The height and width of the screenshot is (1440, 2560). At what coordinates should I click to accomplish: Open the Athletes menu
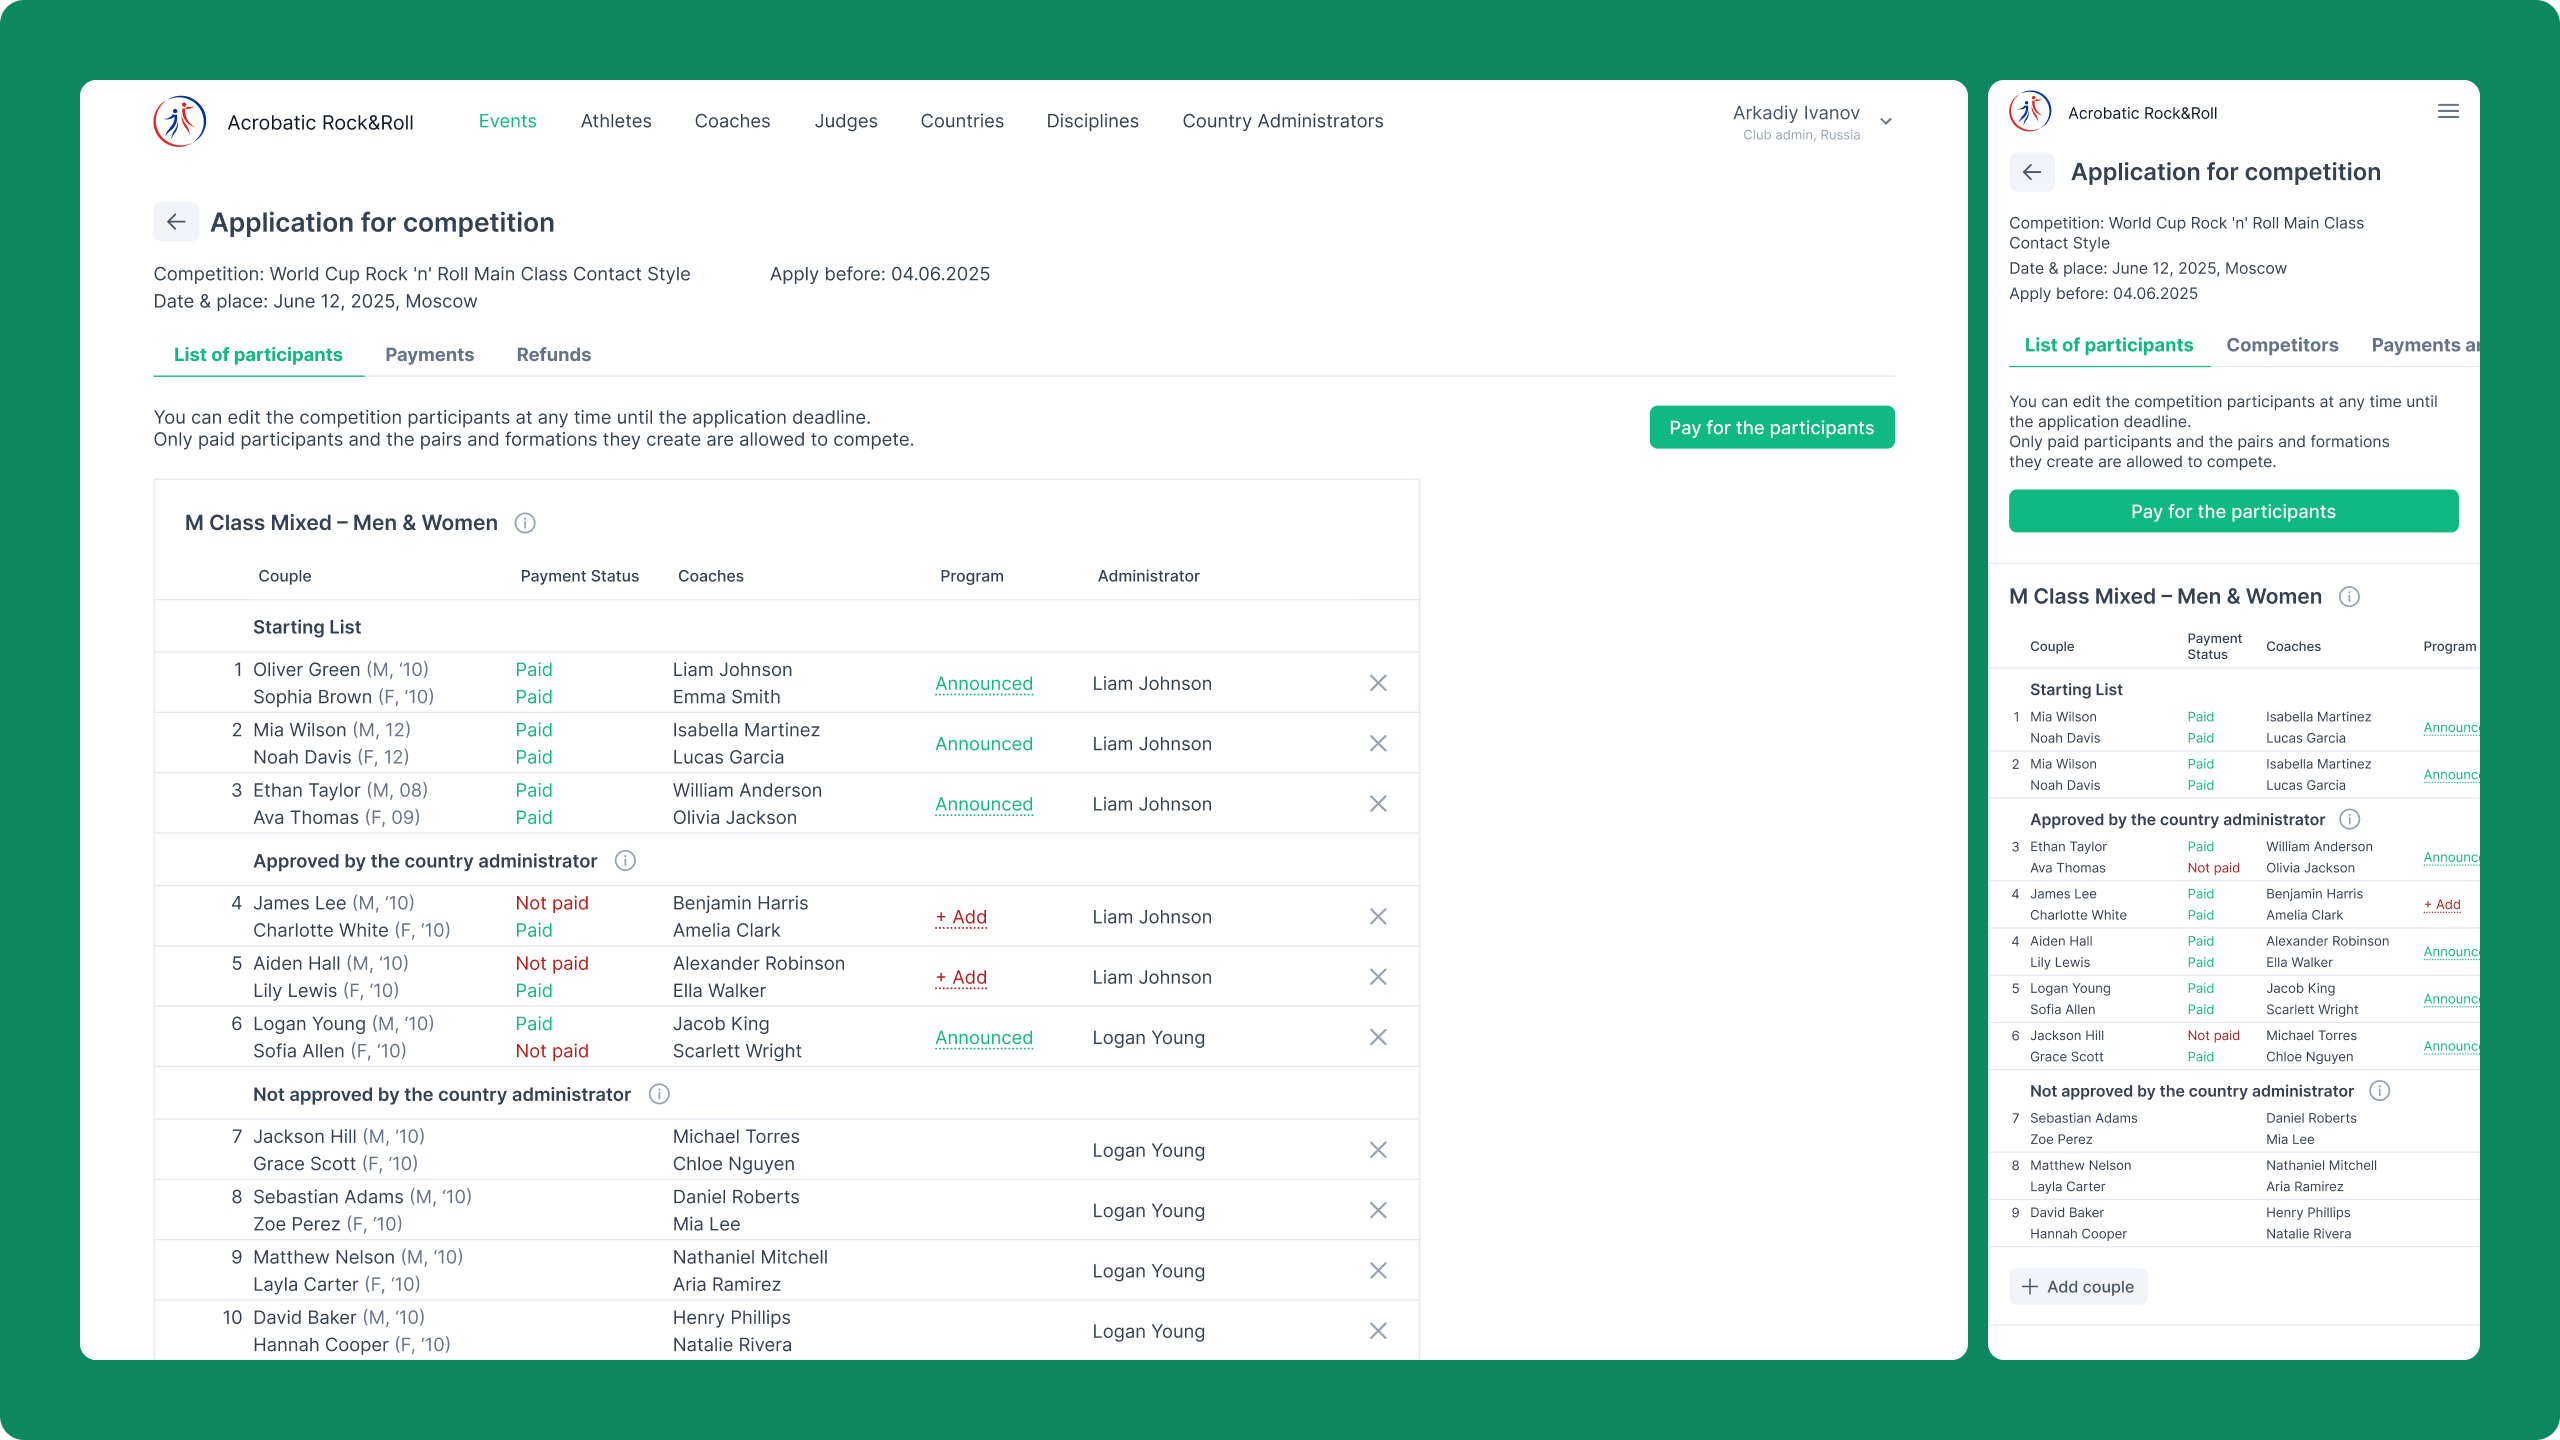pos(616,121)
